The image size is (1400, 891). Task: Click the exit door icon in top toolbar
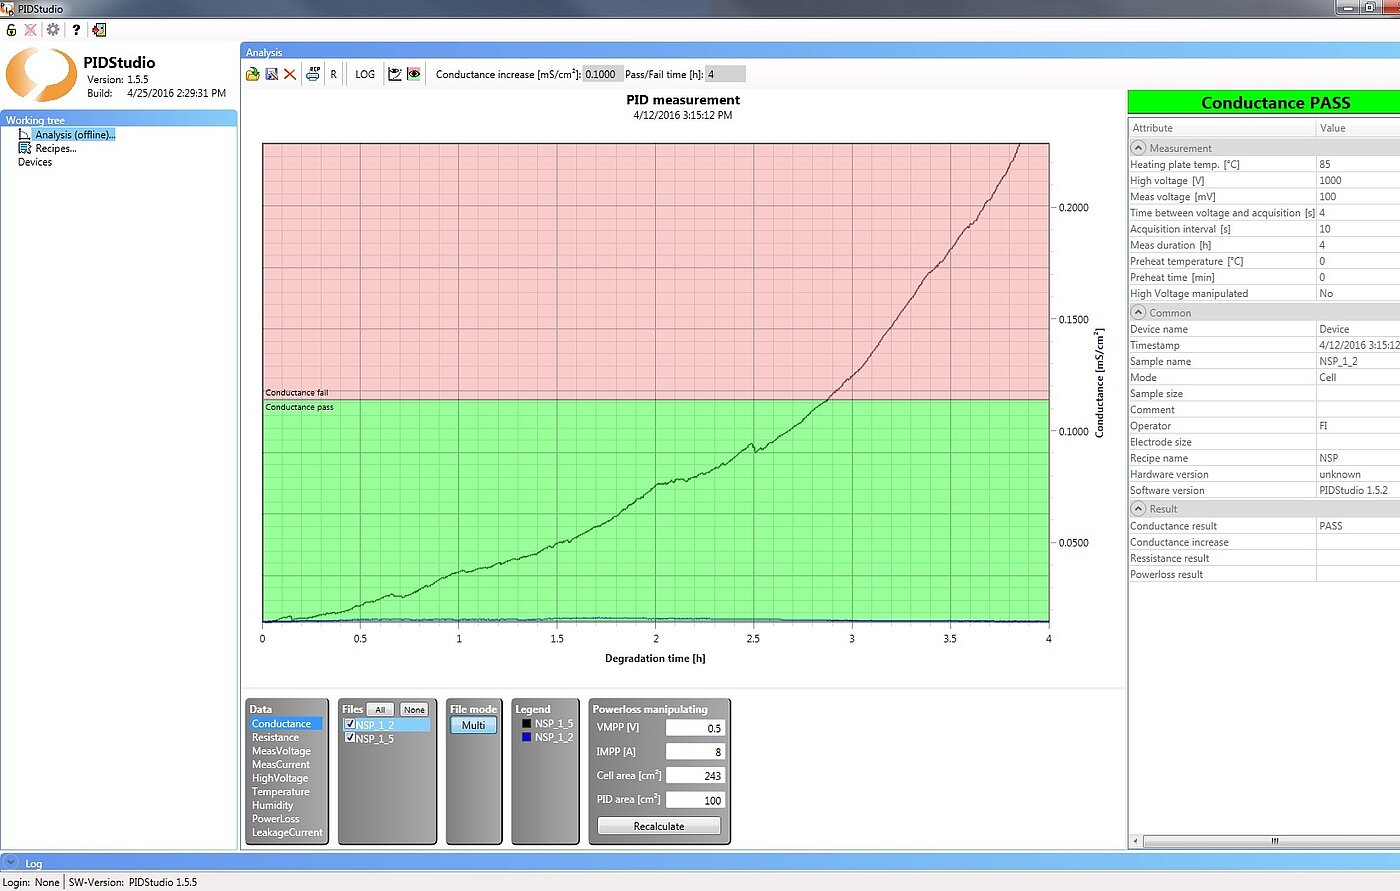(x=99, y=29)
